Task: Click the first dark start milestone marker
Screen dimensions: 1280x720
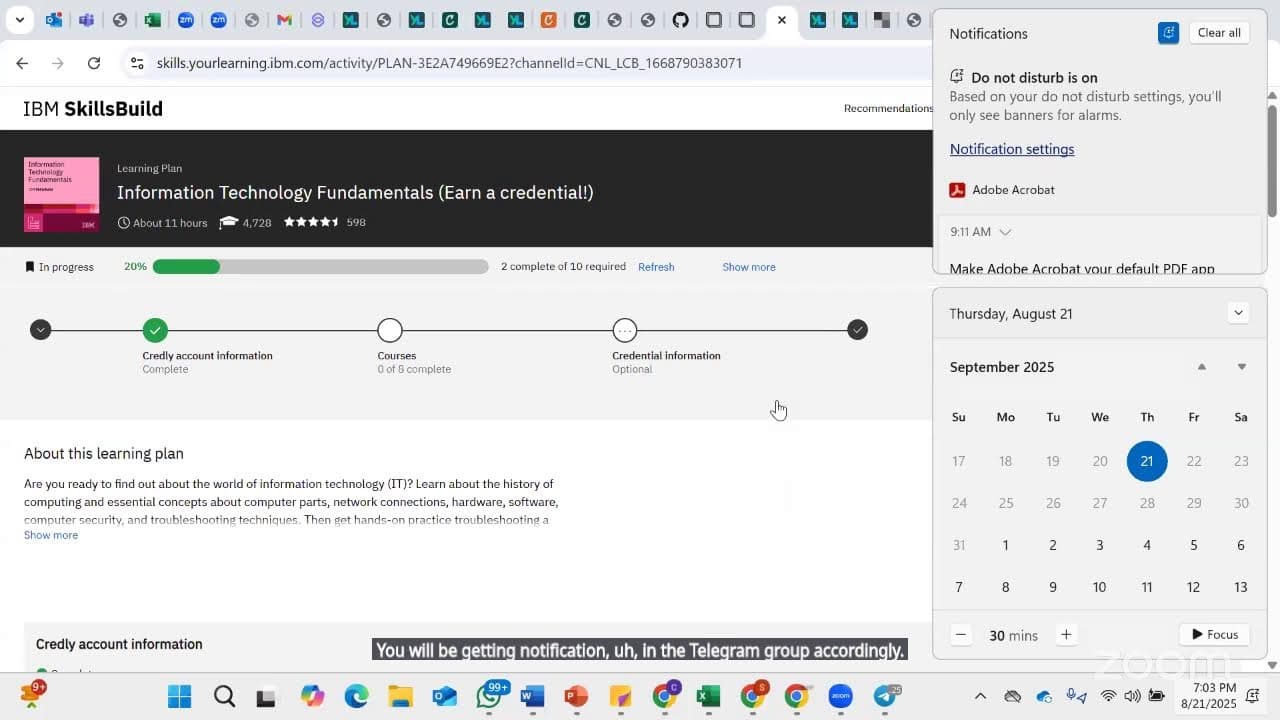Action: click(x=40, y=330)
